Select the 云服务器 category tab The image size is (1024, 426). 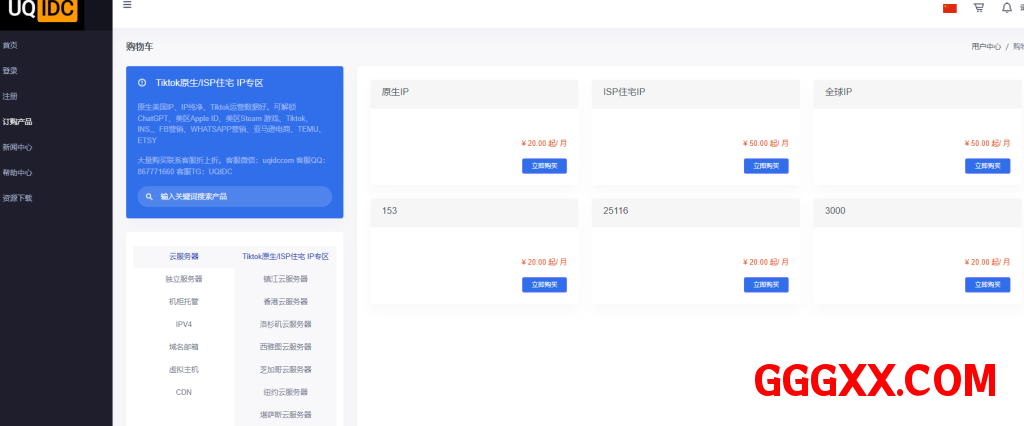tap(184, 257)
